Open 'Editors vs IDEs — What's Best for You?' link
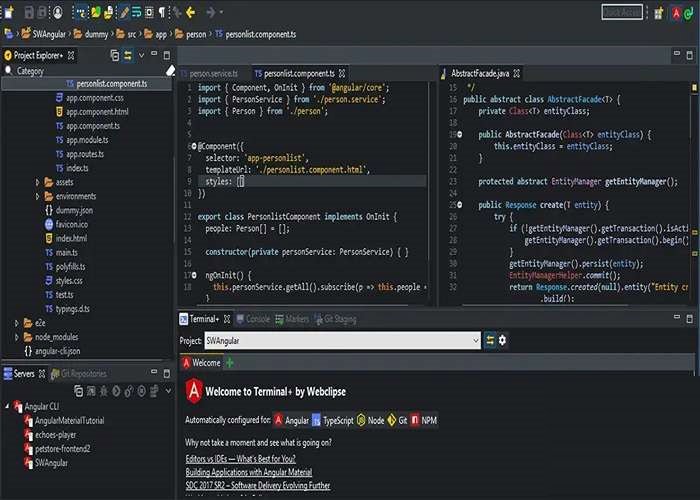The image size is (700, 500). pos(240,459)
